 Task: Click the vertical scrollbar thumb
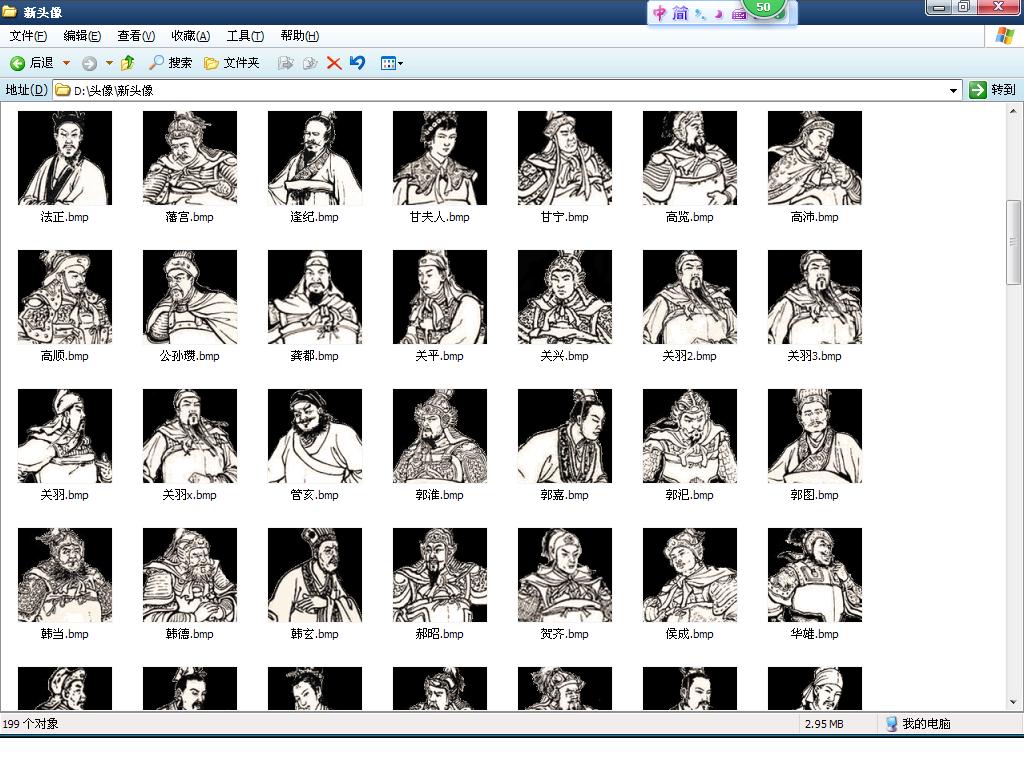pyautogui.click(x=1014, y=242)
